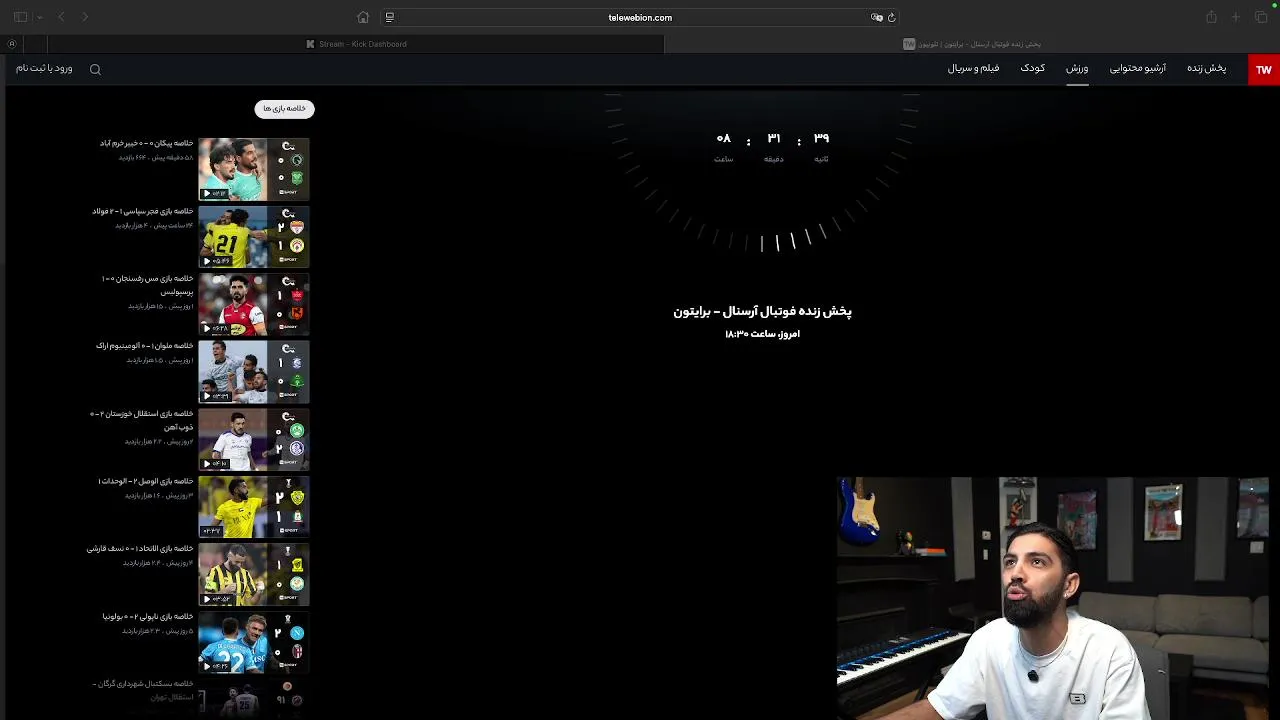Open the خلاصه ملوان ۱ - ۰ title link
Viewport: 1280px width, 720px height.
pos(145,346)
